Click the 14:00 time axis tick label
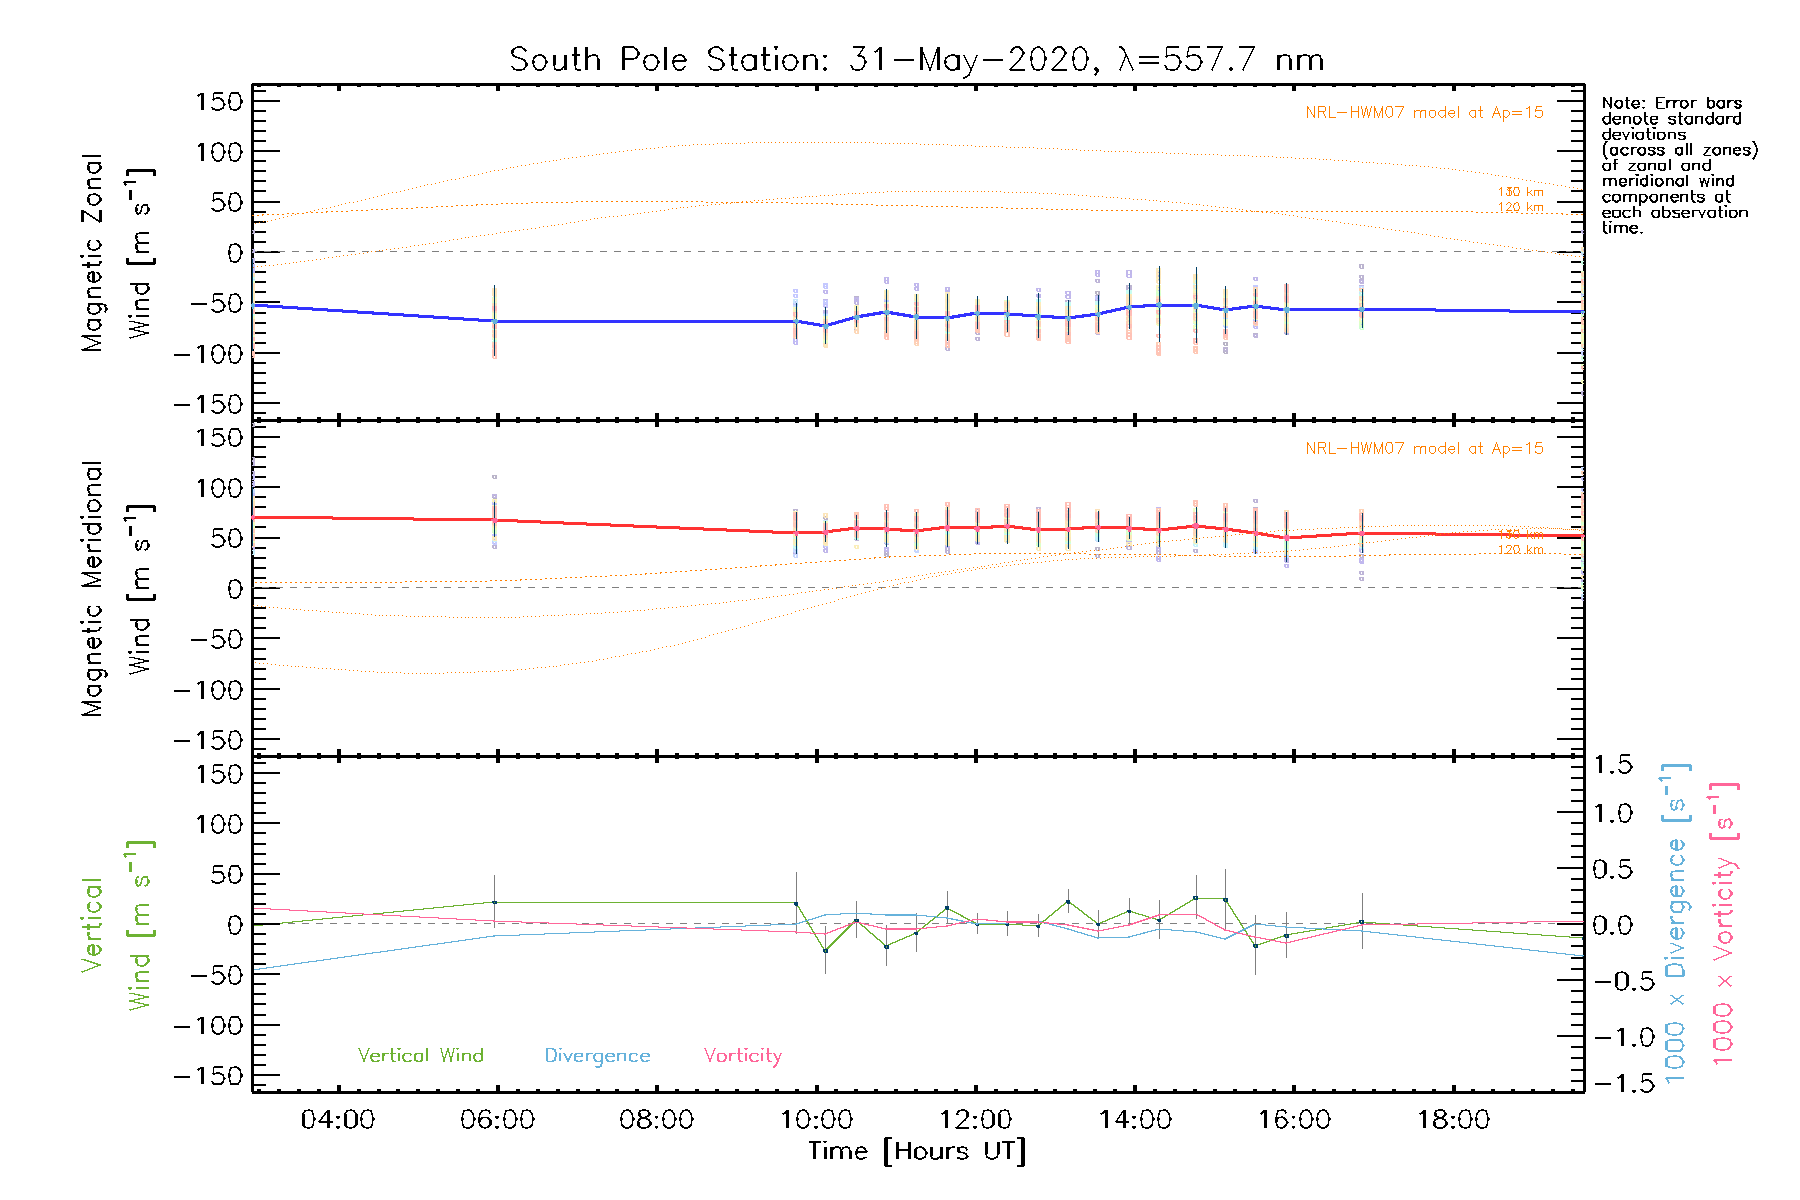Screen dimensions: 1800x1200 [1135, 1120]
